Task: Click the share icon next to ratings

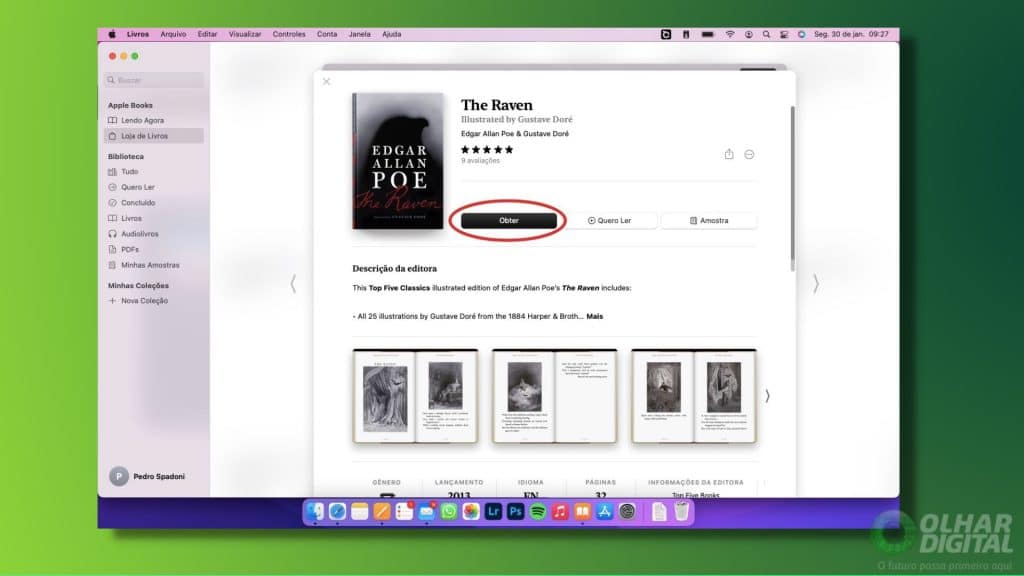Action: click(x=729, y=154)
